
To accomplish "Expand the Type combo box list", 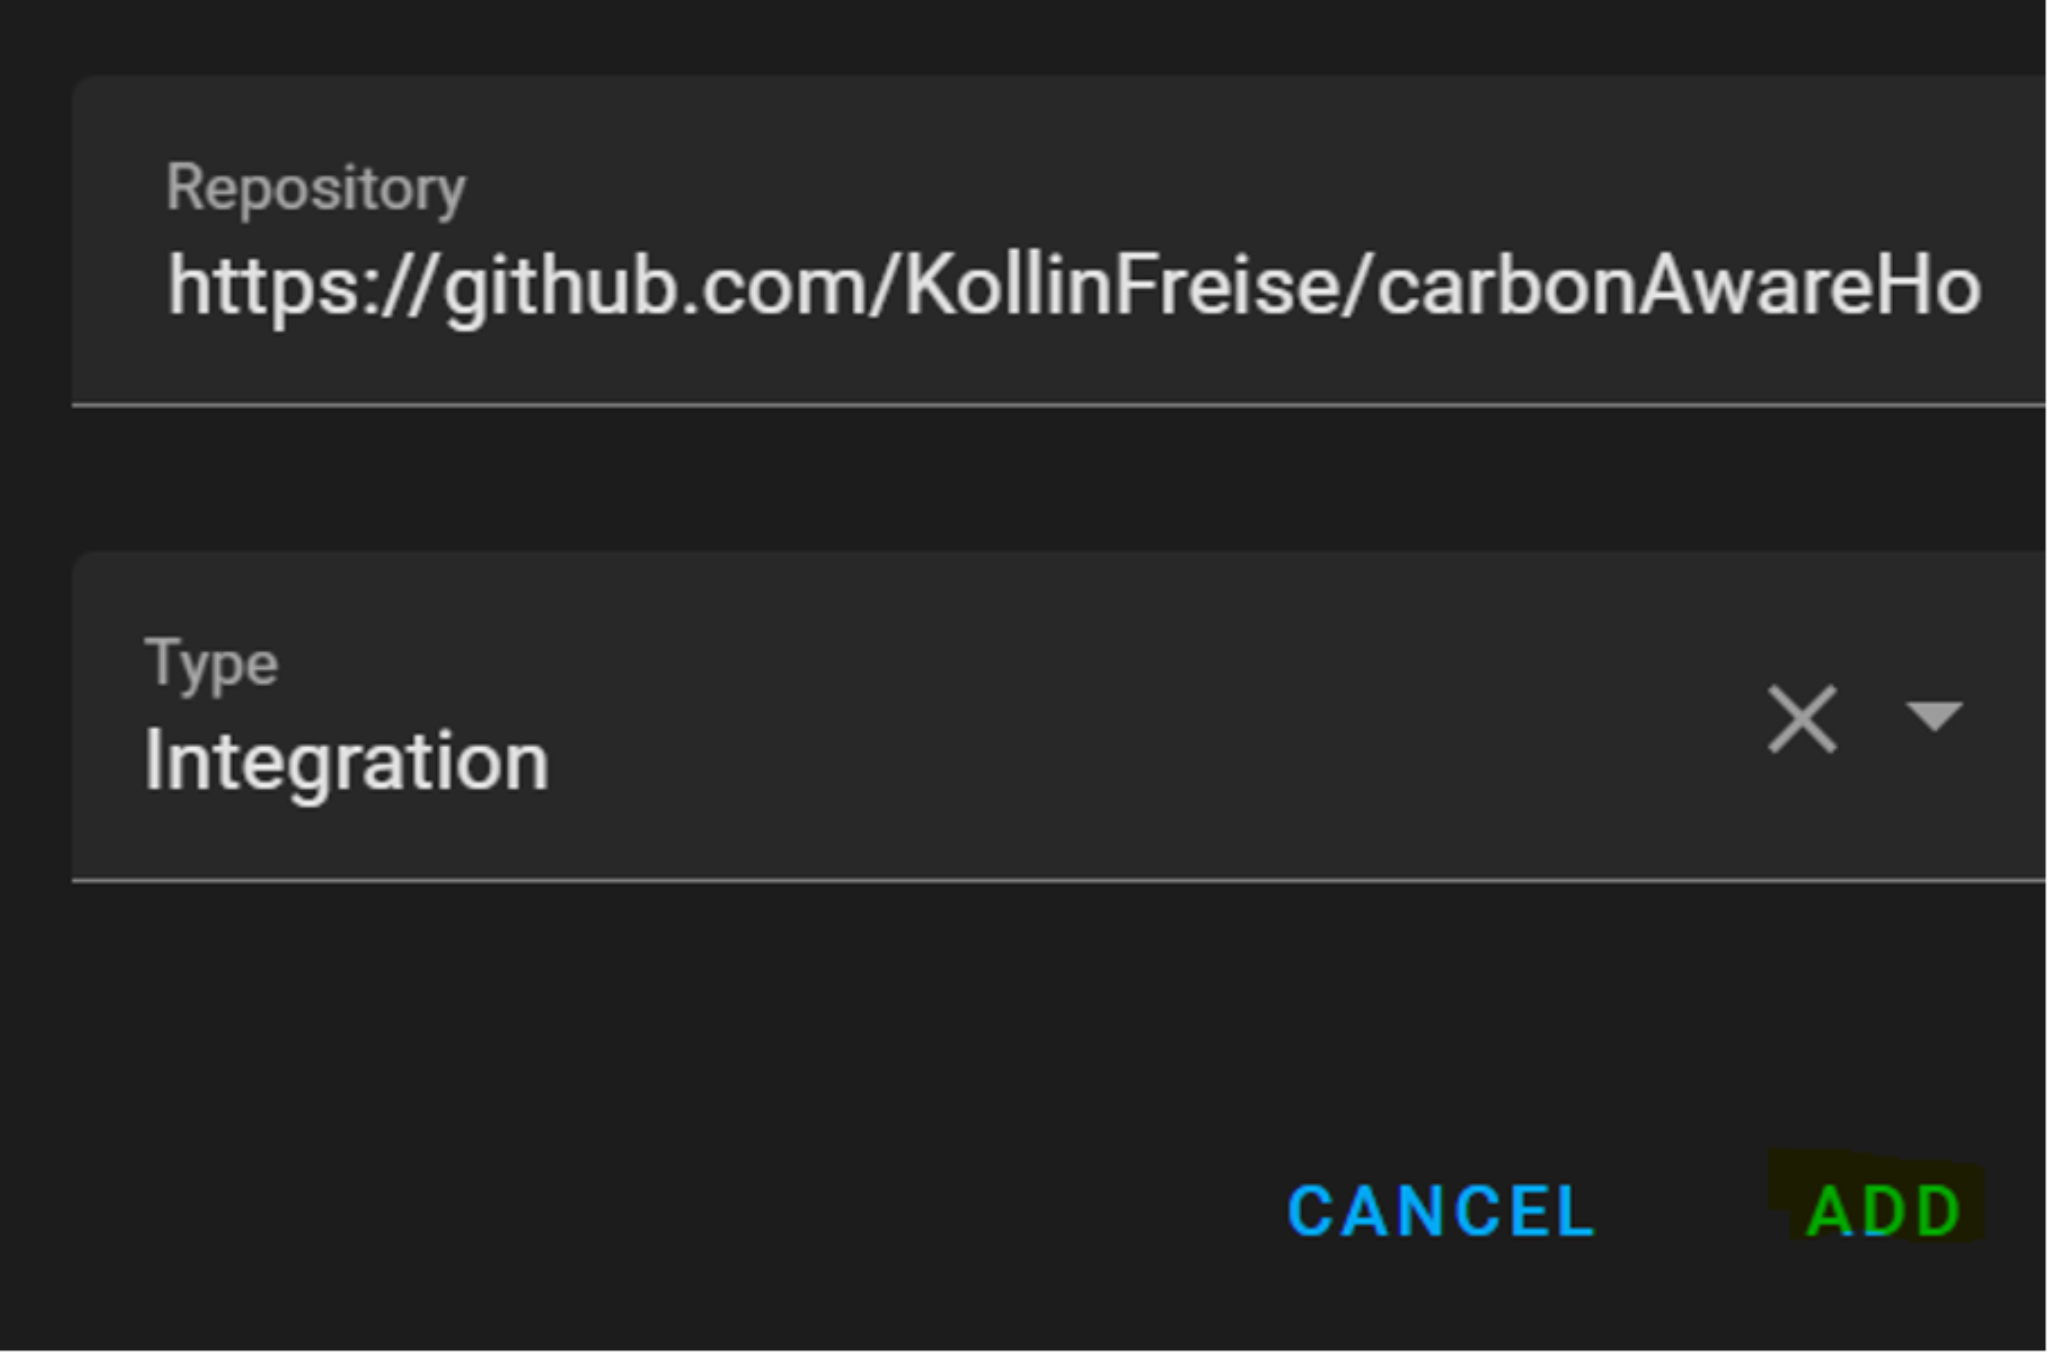I will (1934, 716).
